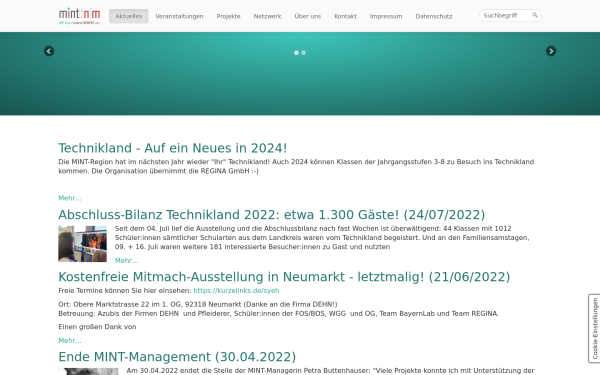Open 'Ende MINT-Management (30.04.2022)' headline
The height and width of the screenshot is (375, 600).
pyautogui.click(x=177, y=357)
